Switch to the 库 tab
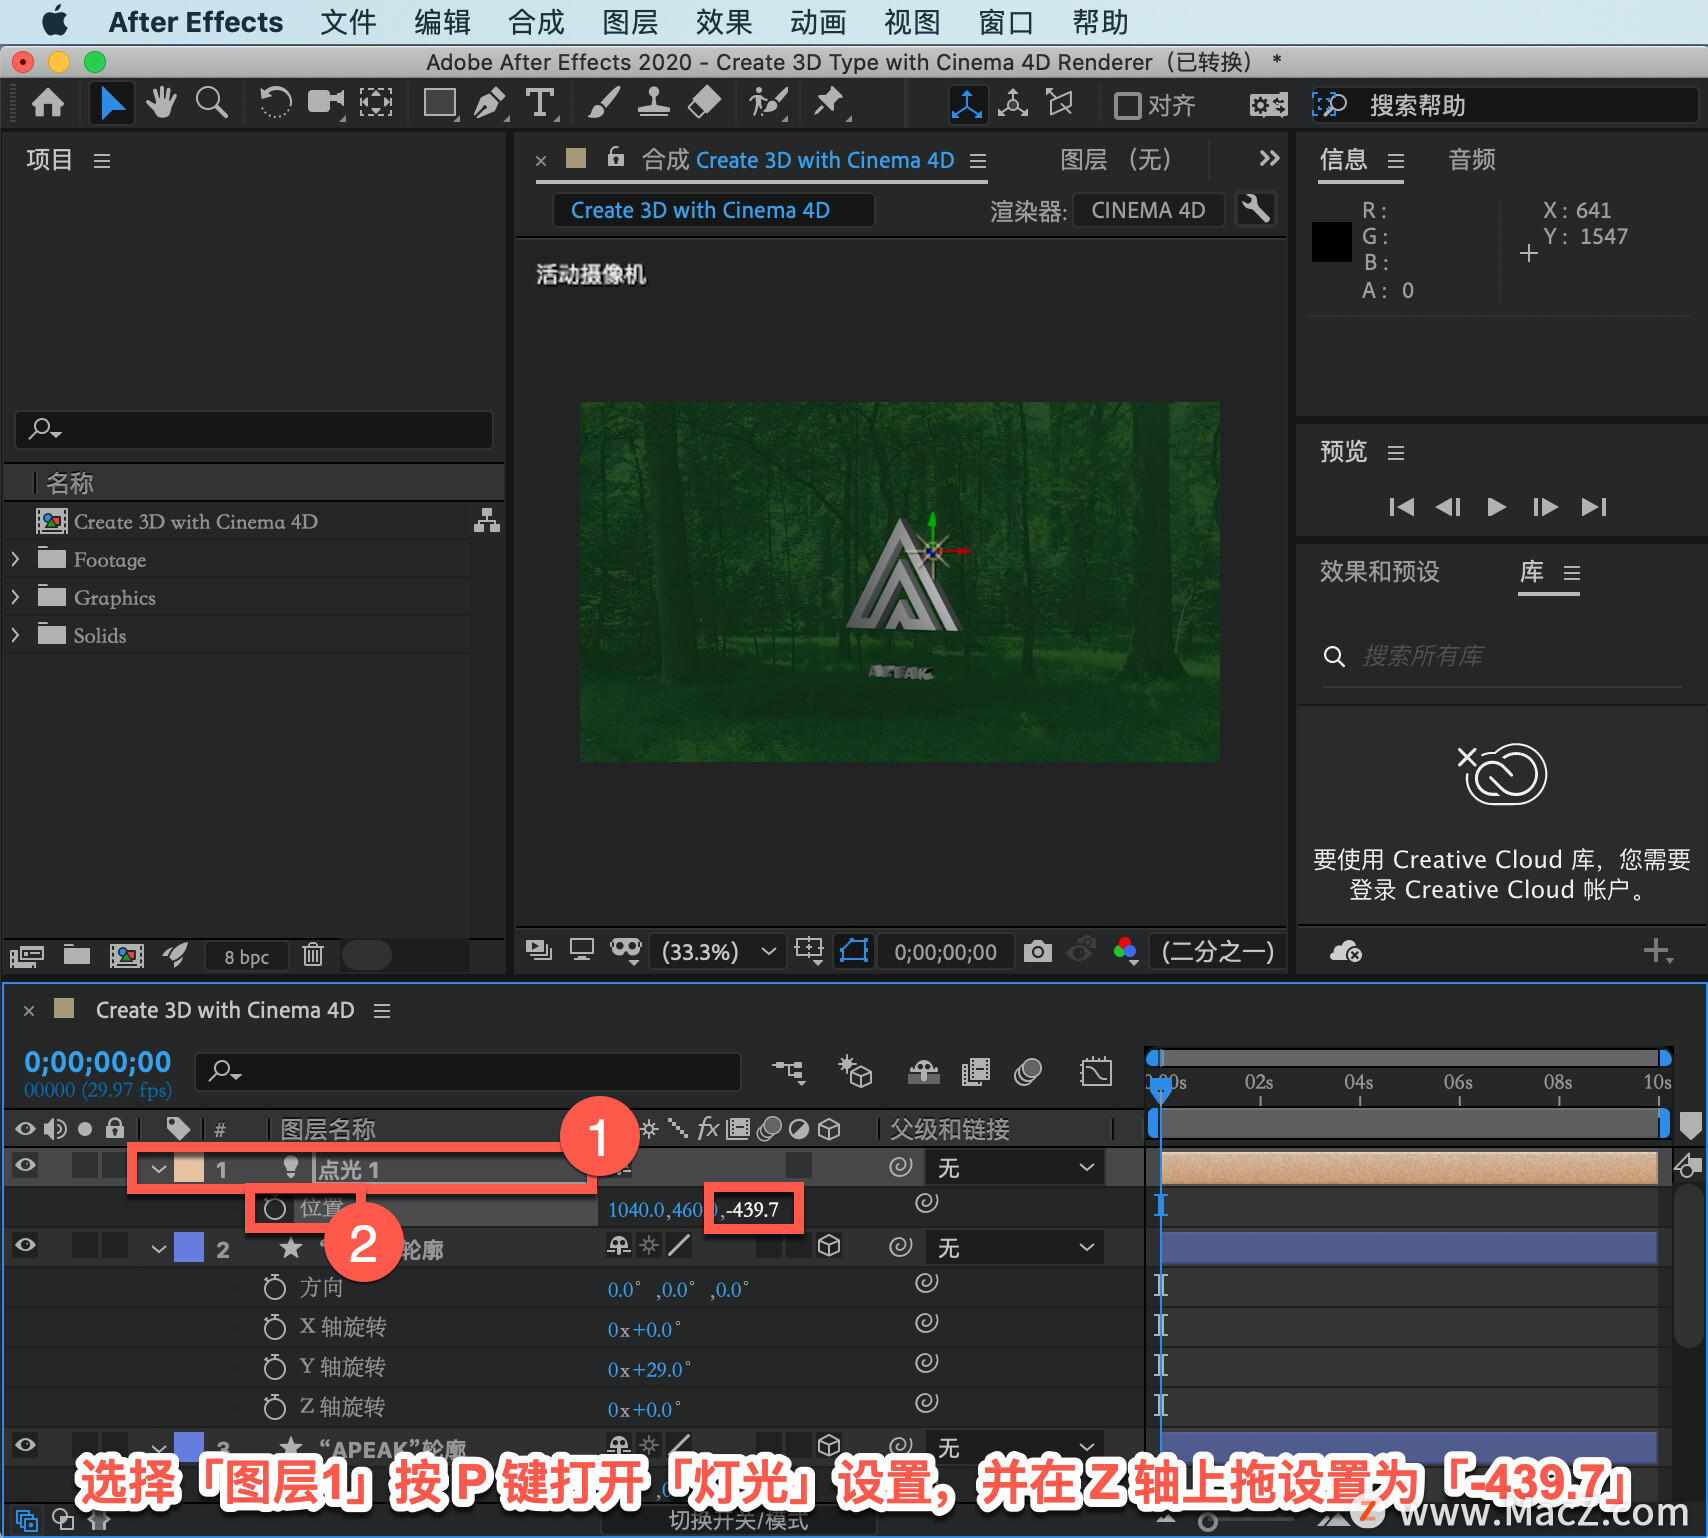The width and height of the screenshot is (1708, 1538). click(x=1532, y=572)
